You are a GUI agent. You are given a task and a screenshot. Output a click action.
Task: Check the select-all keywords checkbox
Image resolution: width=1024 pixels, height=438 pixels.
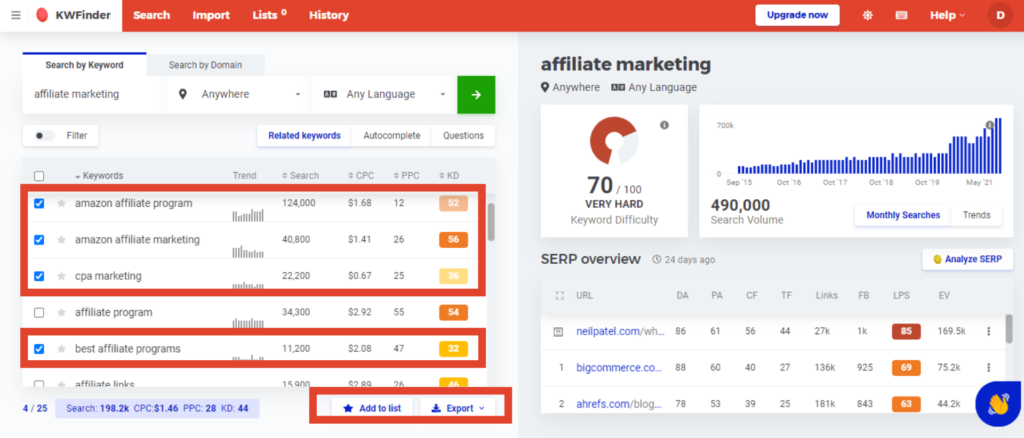(x=39, y=176)
